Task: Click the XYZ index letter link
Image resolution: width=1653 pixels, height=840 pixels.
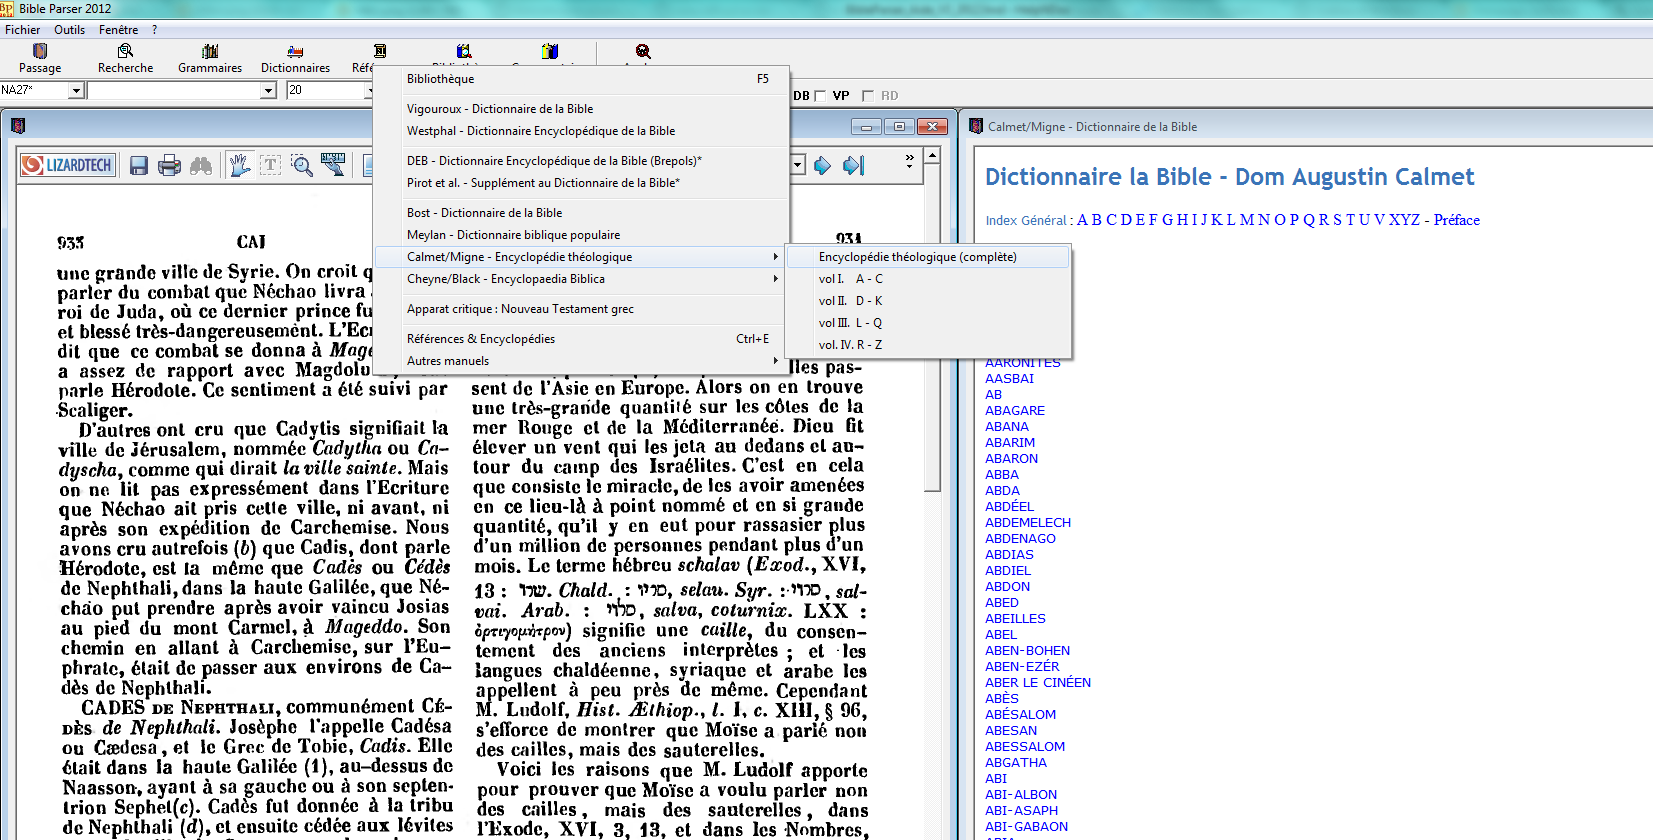Action: coord(1404,220)
